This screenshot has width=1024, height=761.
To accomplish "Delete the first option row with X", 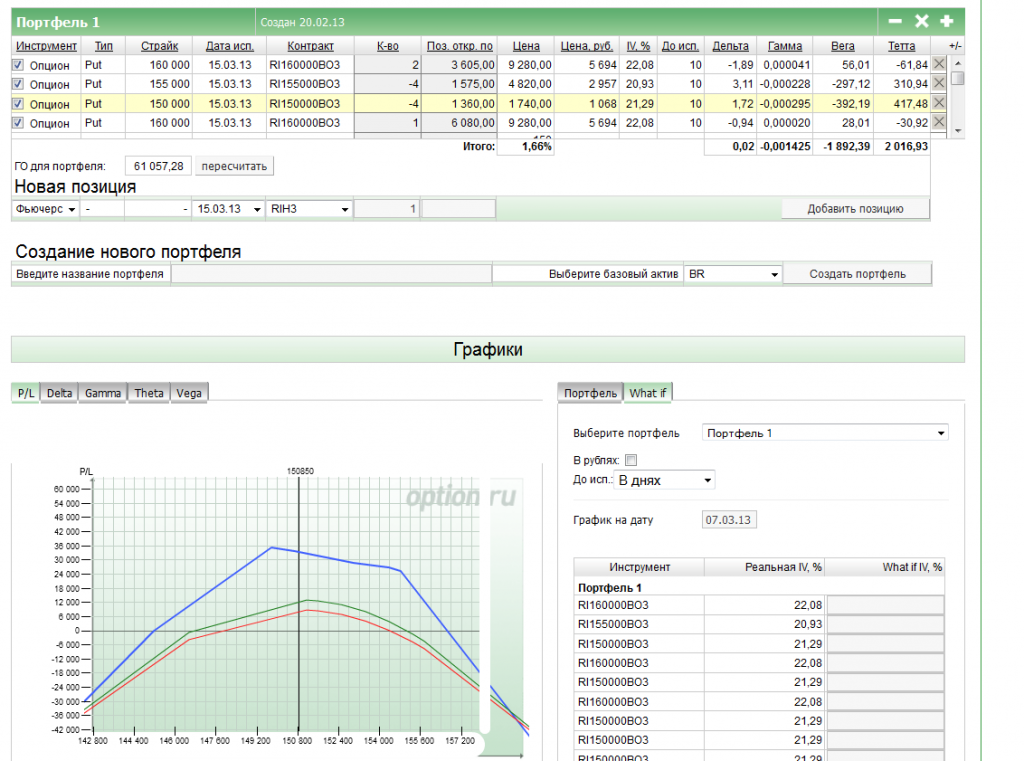I will pos(939,64).
